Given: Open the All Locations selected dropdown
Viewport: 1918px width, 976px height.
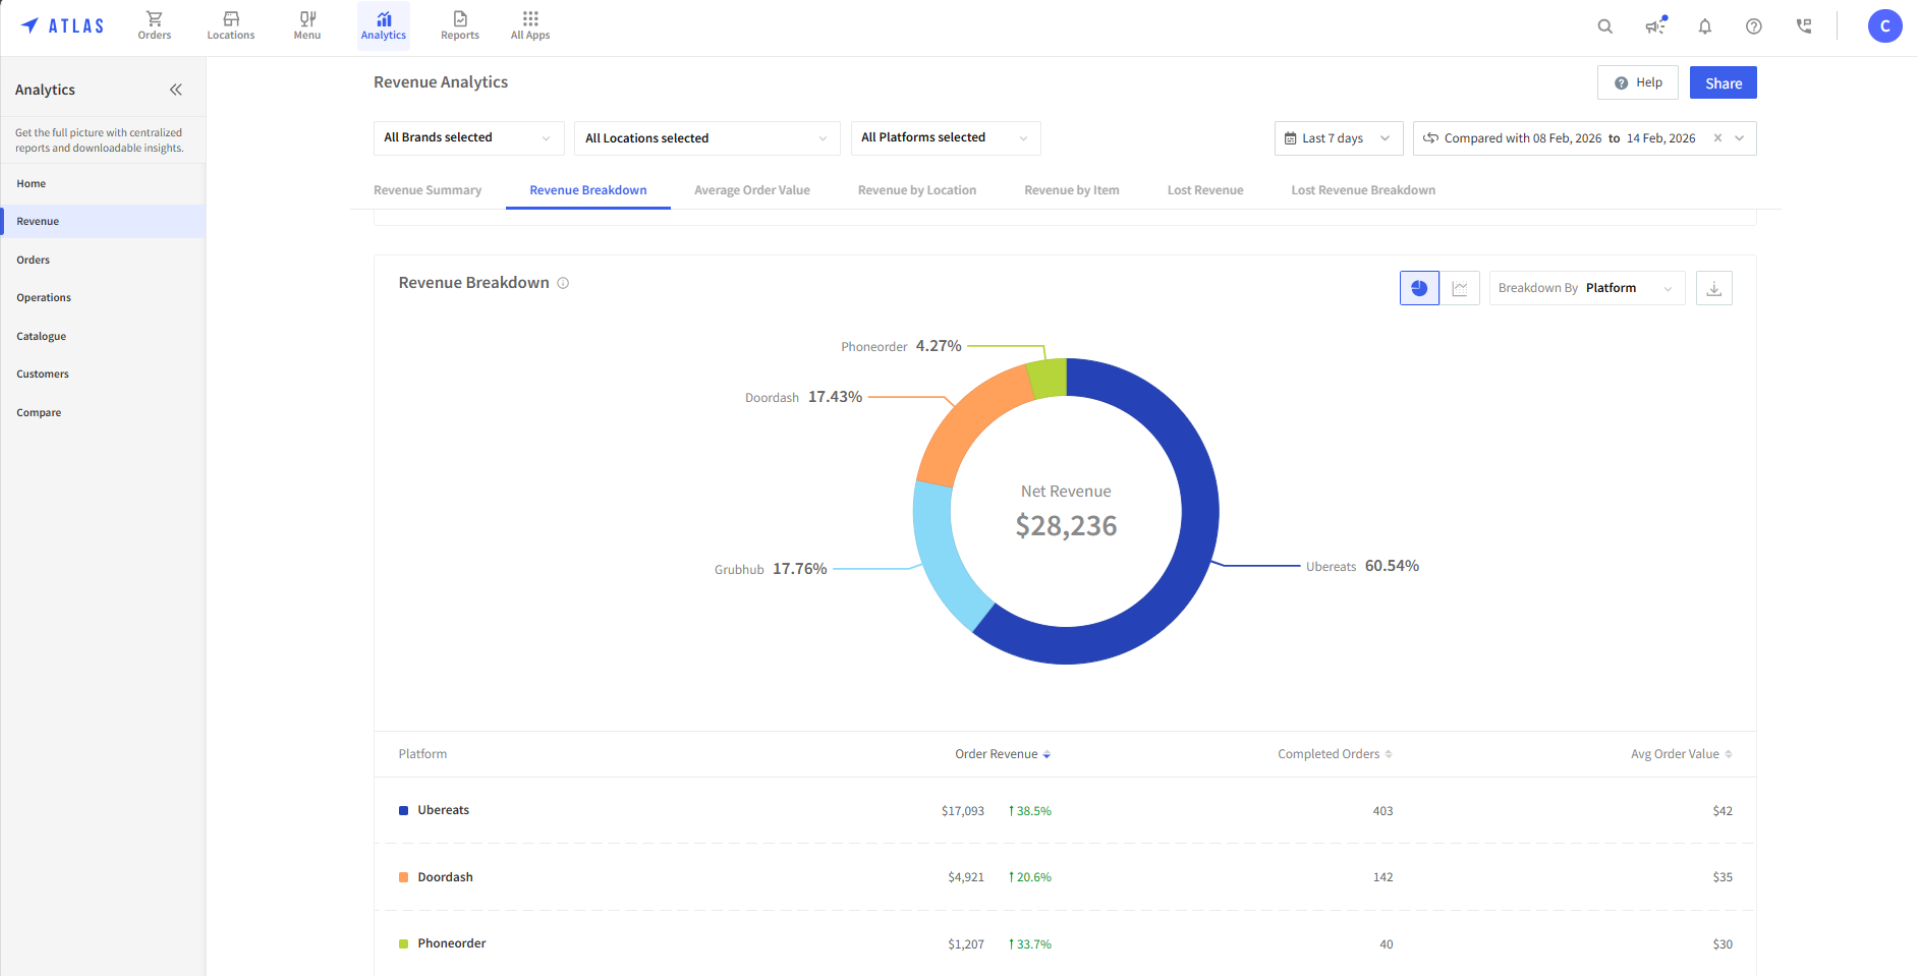Looking at the screenshot, I should [x=707, y=138].
